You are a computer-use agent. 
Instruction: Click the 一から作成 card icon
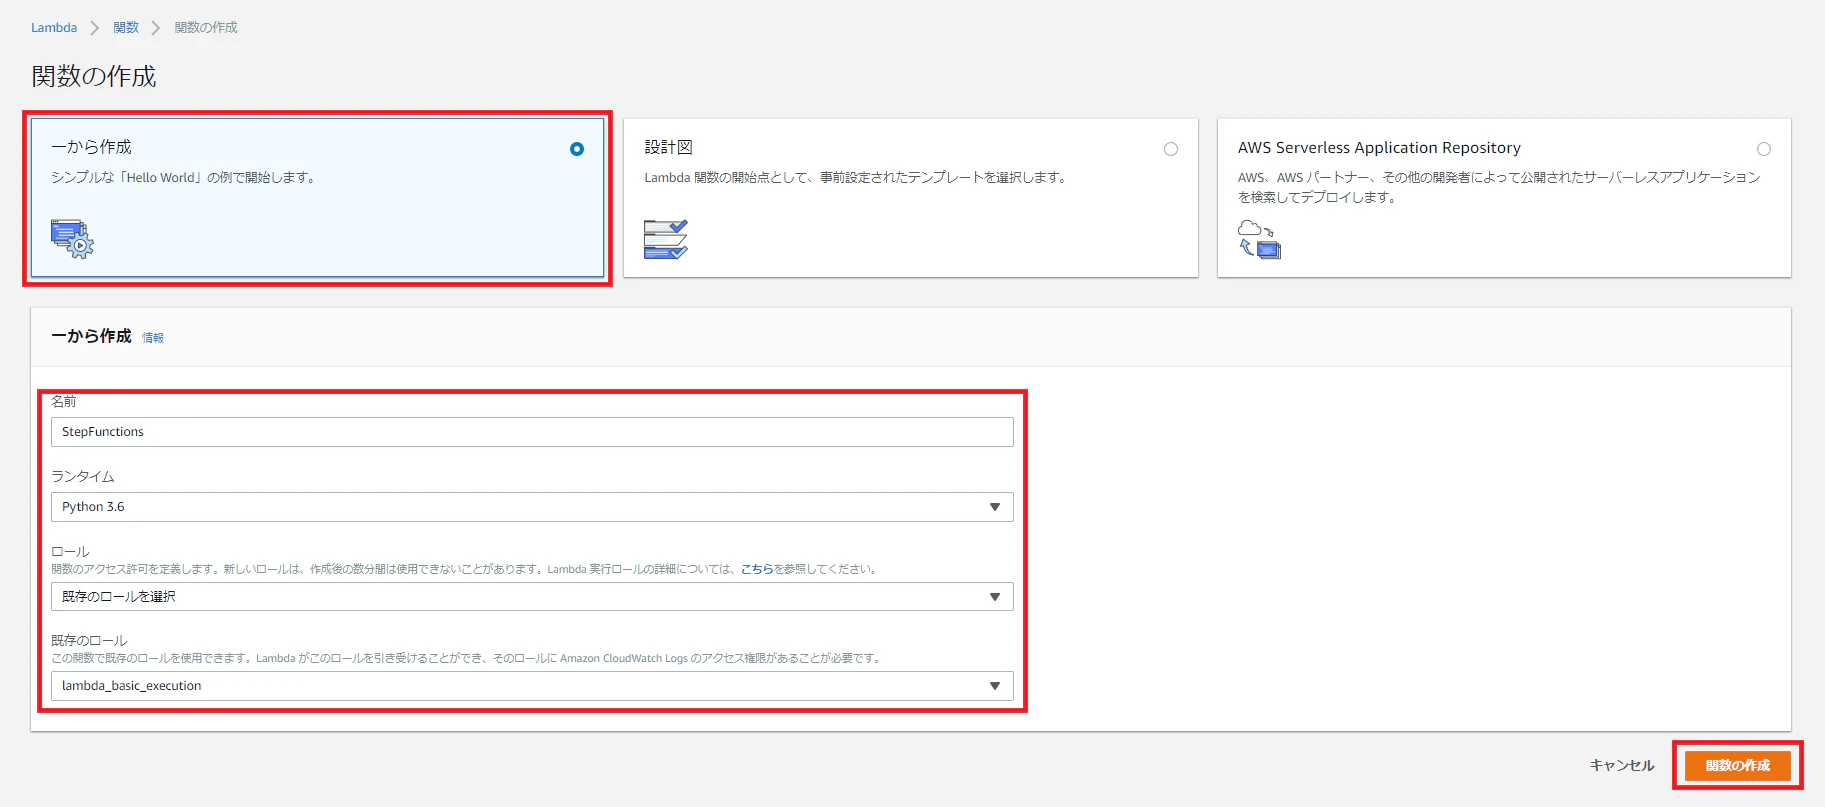click(72, 238)
